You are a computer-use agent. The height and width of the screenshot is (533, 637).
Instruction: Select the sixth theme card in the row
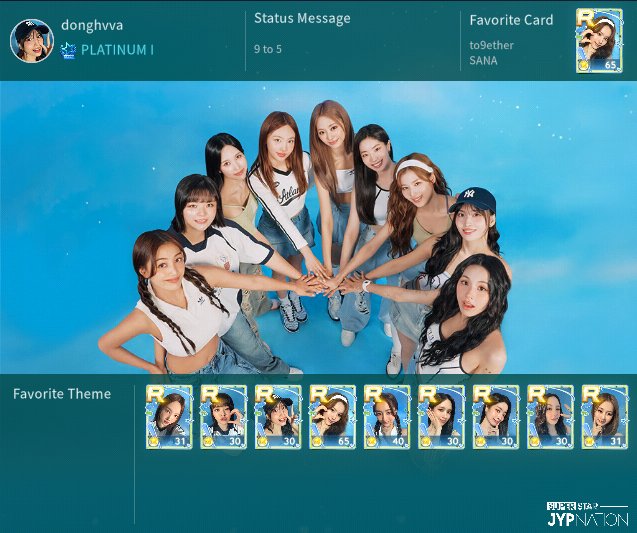click(x=441, y=417)
